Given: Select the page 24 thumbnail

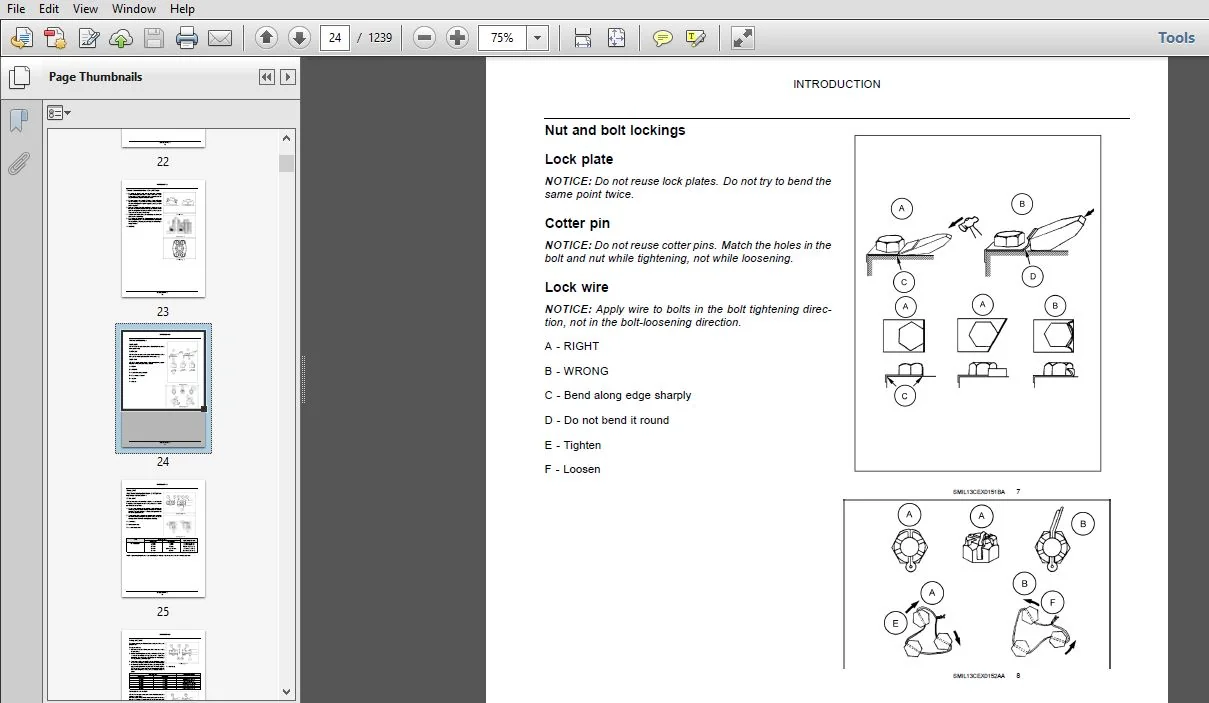Looking at the screenshot, I should pyautogui.click(x=163, y=389).
